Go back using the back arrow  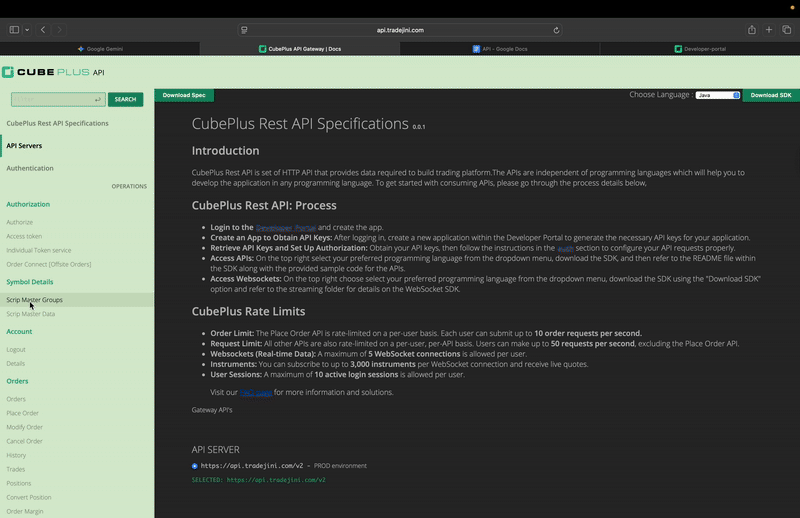pos(43,30)
